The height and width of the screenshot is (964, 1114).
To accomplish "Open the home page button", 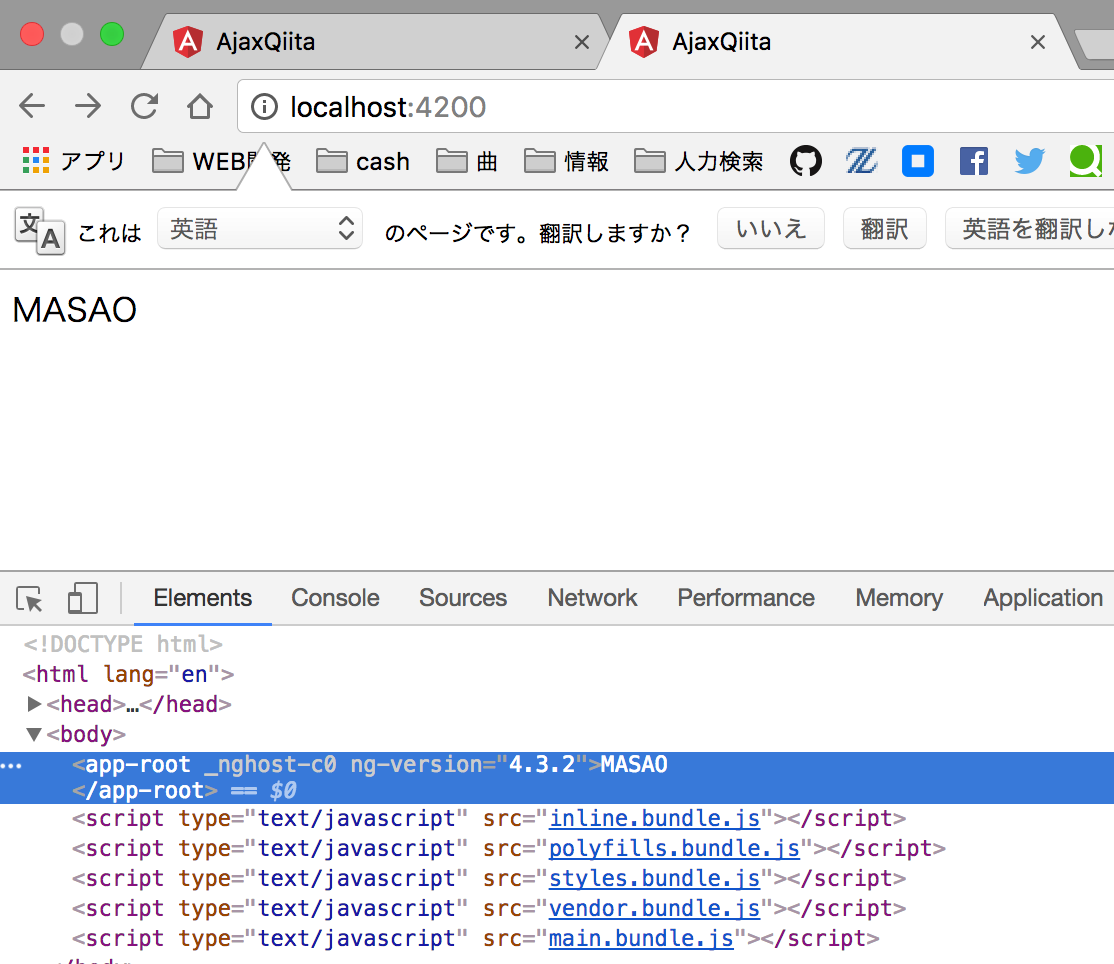I will (x=200, y=107).
